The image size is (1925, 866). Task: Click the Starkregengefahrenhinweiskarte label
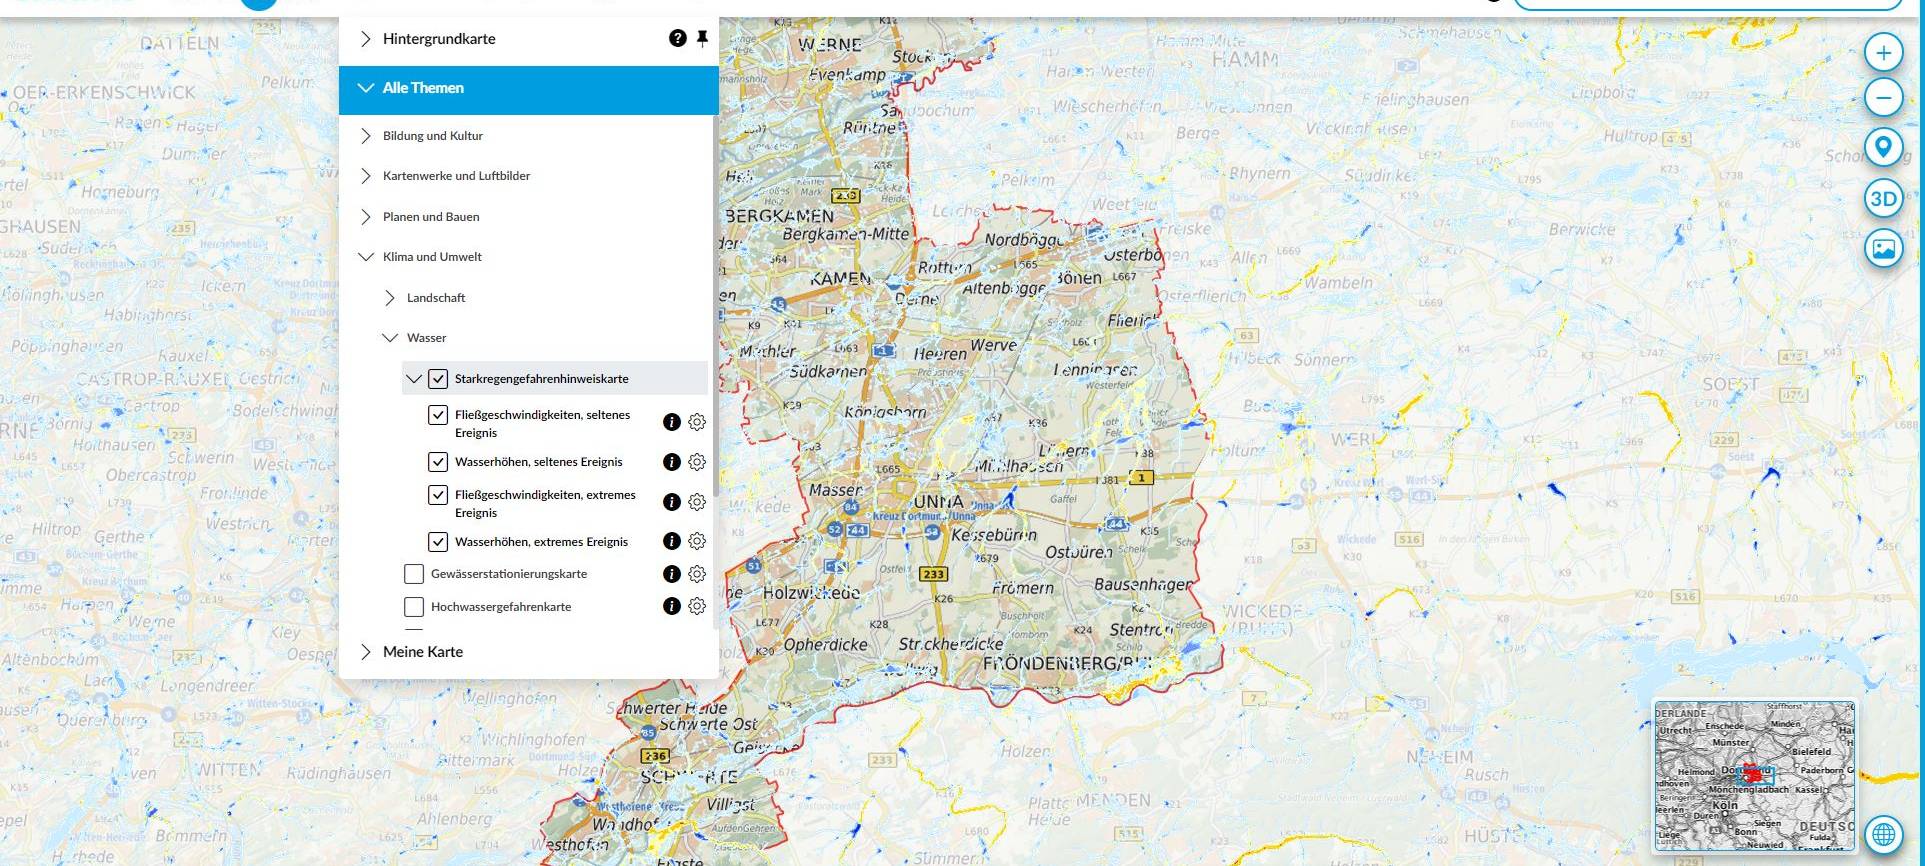point(541,379)
